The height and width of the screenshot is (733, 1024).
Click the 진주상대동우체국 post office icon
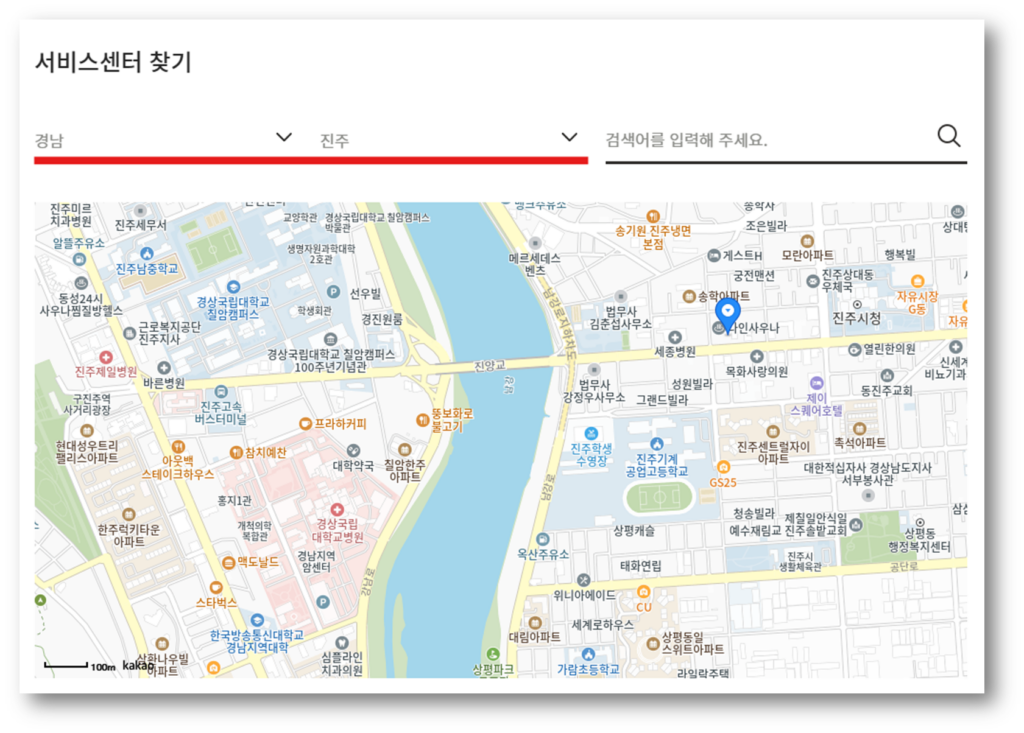click(x=813, y=281)
